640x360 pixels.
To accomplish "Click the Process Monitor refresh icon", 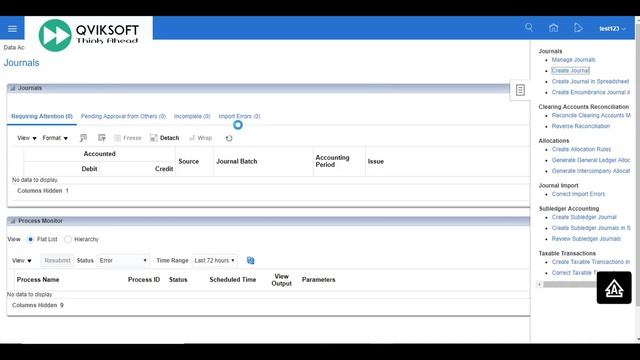I will tap(251, 260).
